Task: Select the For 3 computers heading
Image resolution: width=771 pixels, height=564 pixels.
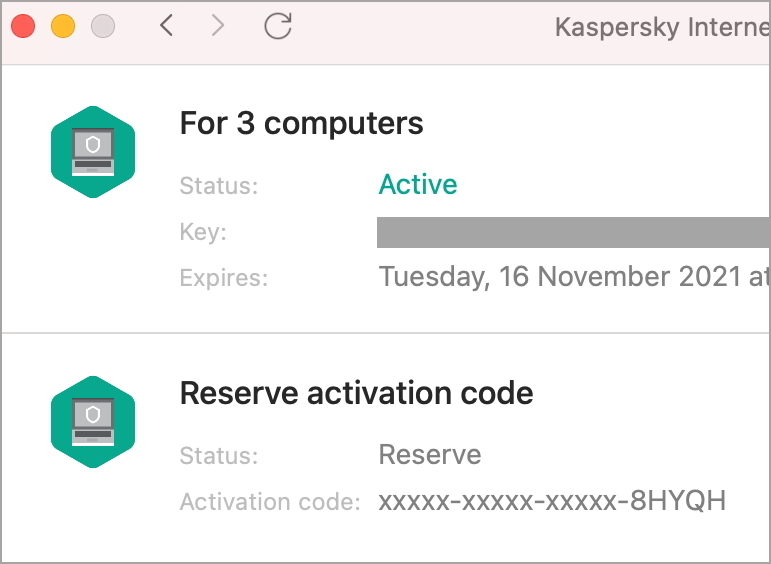Action: coord(301,123)
